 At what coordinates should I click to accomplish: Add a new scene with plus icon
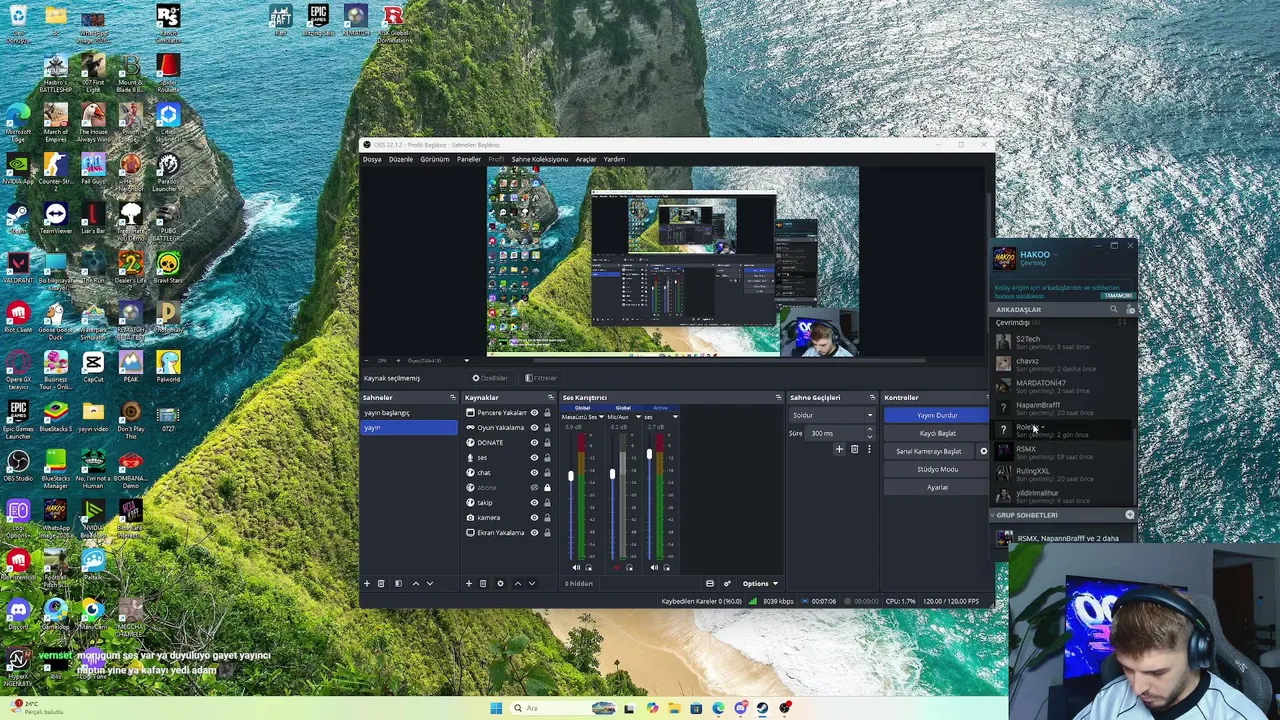click(x=367, y=583)
